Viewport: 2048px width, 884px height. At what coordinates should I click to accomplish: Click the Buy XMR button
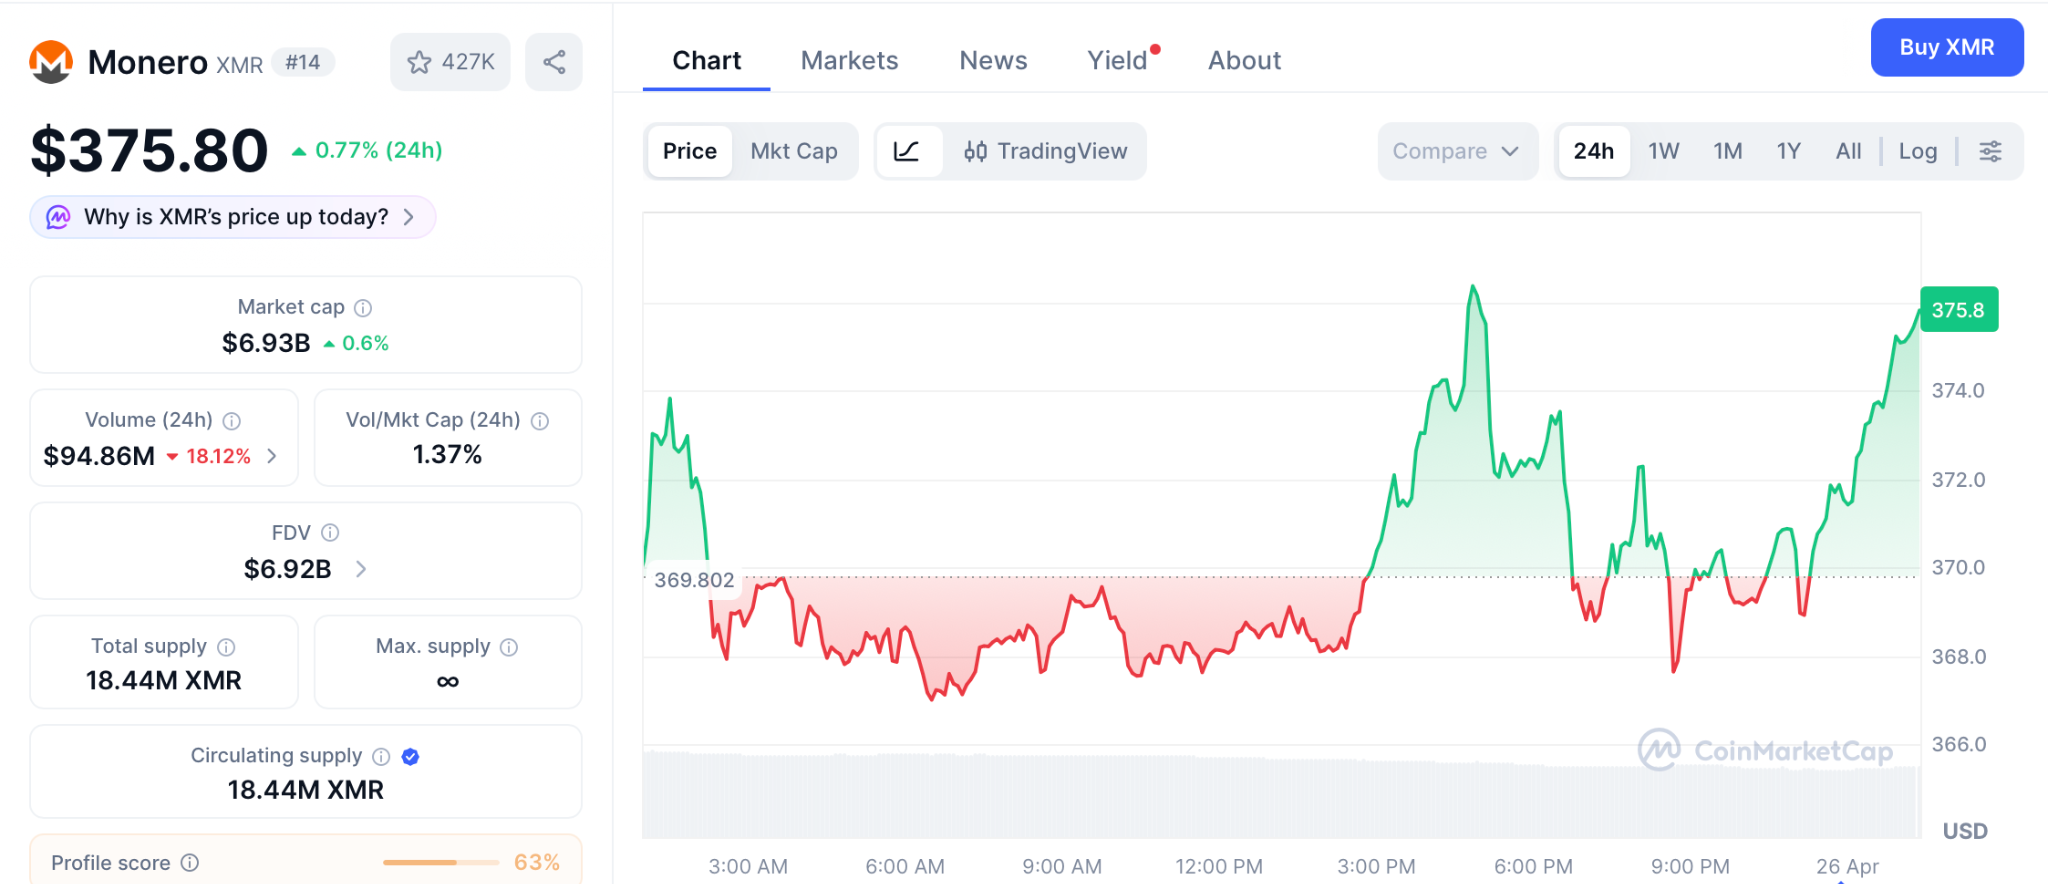click(1946, 47)
